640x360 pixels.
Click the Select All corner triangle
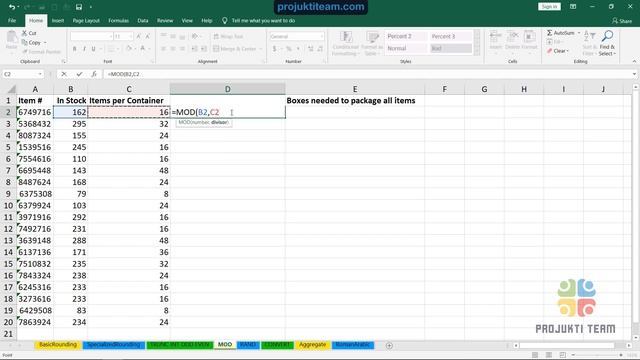pyautogui.click(x=11, y=89)
